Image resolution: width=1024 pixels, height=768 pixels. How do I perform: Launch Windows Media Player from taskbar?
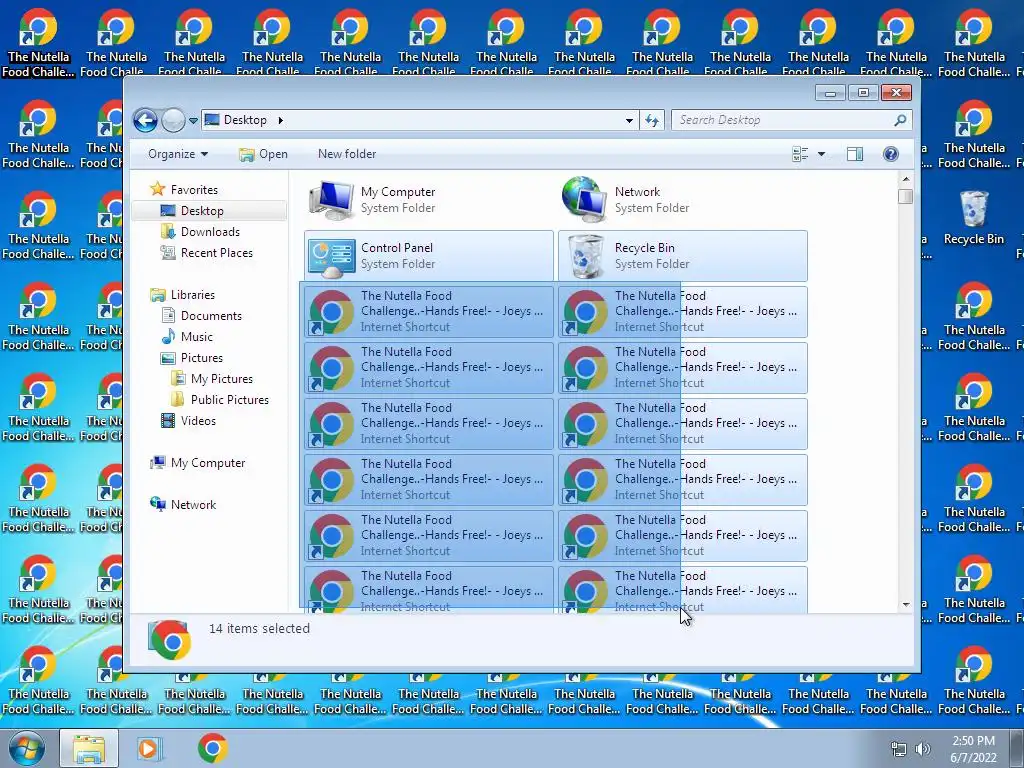pos(150,748)
